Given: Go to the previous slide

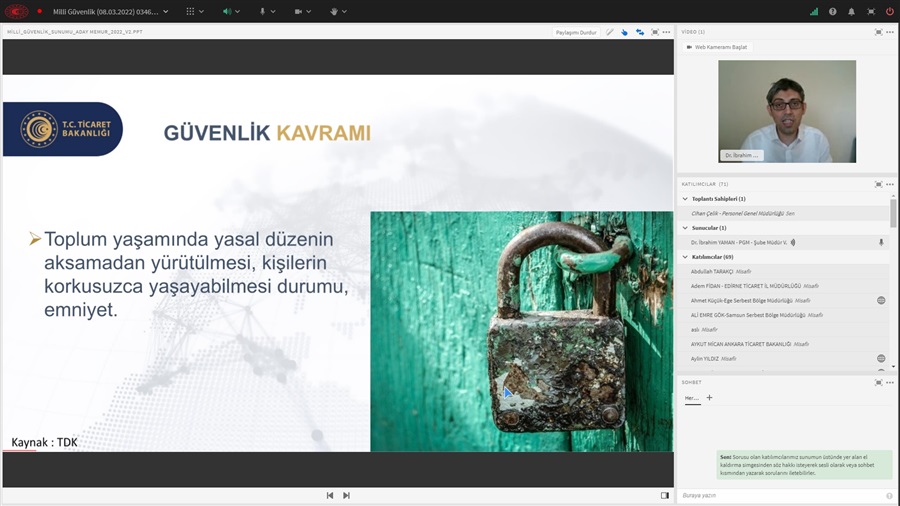Looking at the screenshot, I should [x=330, y=495].
